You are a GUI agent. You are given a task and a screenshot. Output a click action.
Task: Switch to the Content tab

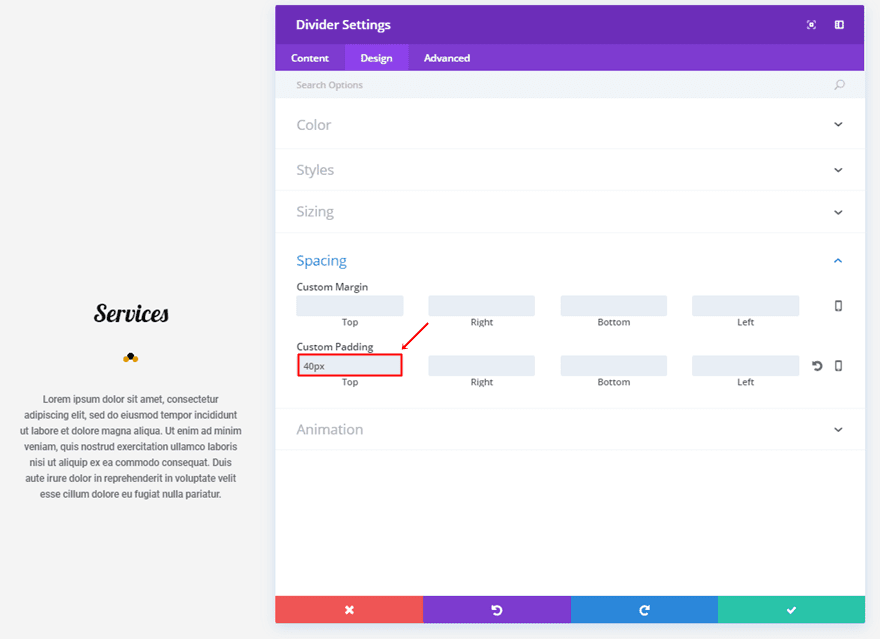click(x=310, y=58)
